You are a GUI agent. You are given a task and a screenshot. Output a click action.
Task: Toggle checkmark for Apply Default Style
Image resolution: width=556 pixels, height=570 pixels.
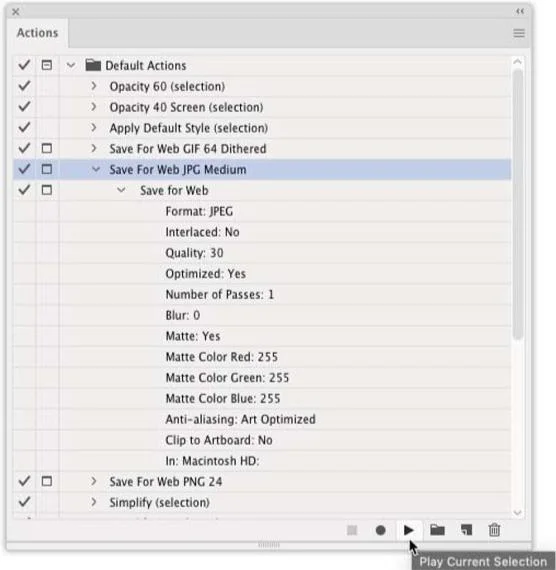tap(24, 128)
